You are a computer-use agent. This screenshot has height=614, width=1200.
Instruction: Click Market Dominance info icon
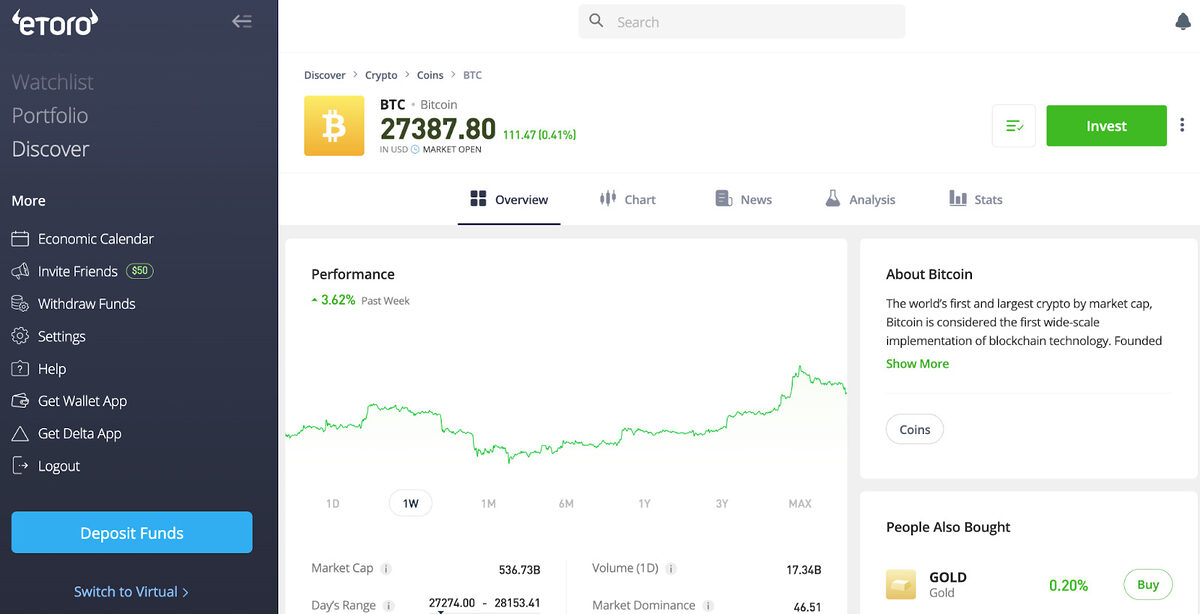(708, 606)
